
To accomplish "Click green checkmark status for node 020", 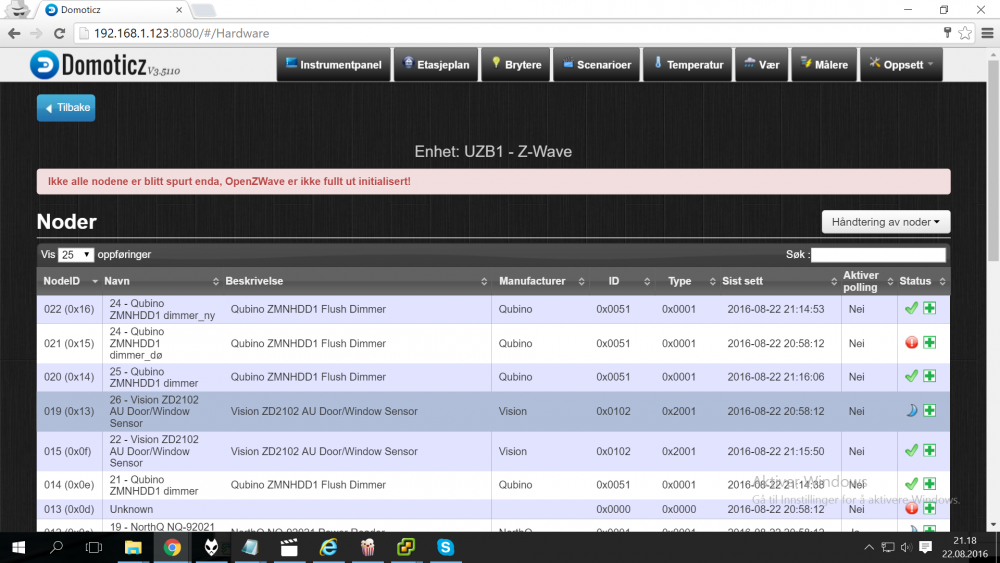I will tap(911, 377).
